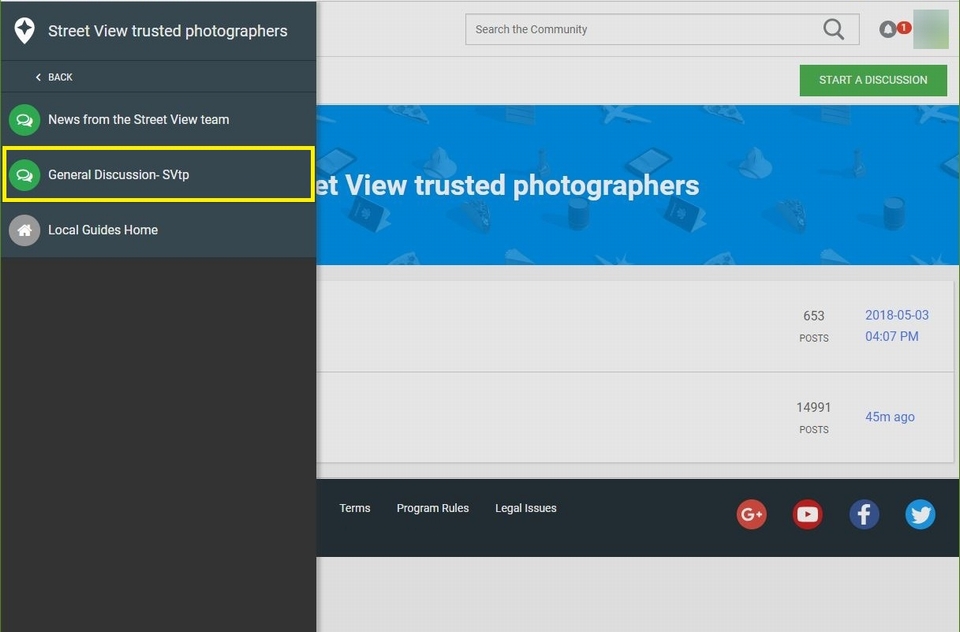Open the user avatar in the top-right corner
This screenshot has width=960, height=632.
931,29
